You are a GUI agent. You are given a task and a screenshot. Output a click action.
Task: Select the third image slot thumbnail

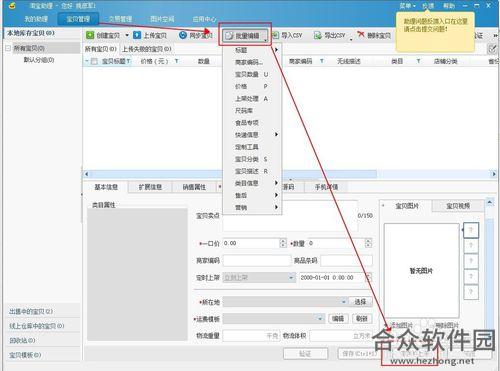(x=471, y=260)
